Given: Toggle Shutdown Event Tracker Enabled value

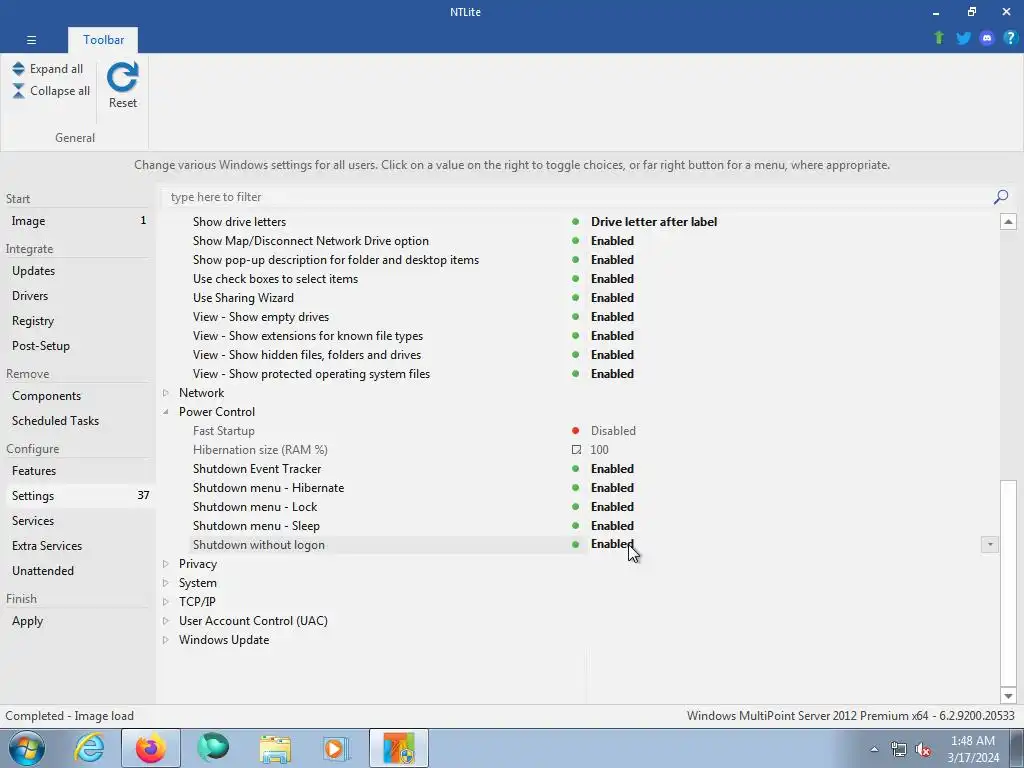Looking at the screenshot, I should click(x=612, y=469).
